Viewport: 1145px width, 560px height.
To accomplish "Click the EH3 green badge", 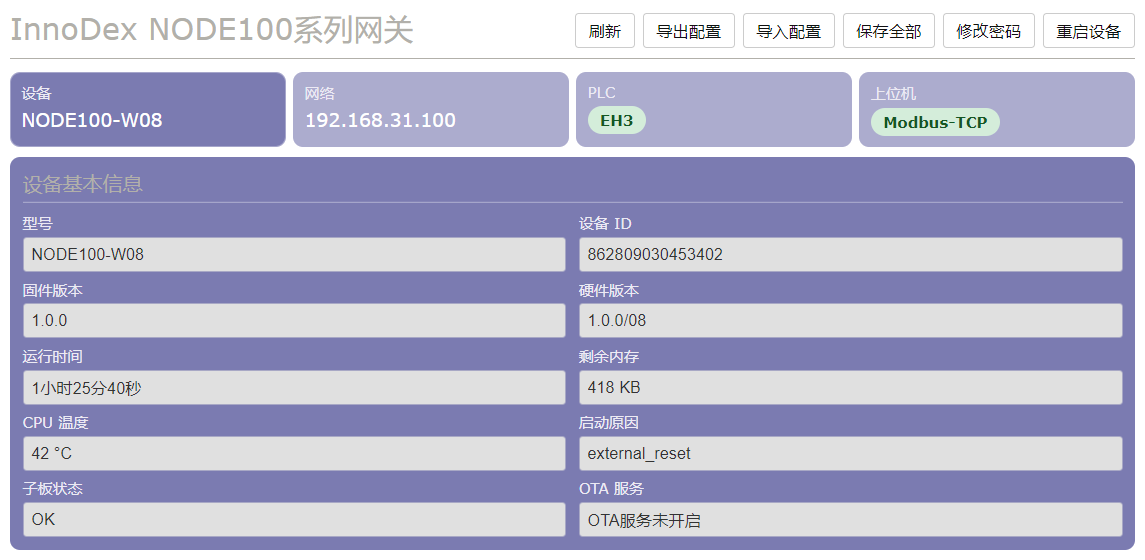I will [x=617, y=120].
